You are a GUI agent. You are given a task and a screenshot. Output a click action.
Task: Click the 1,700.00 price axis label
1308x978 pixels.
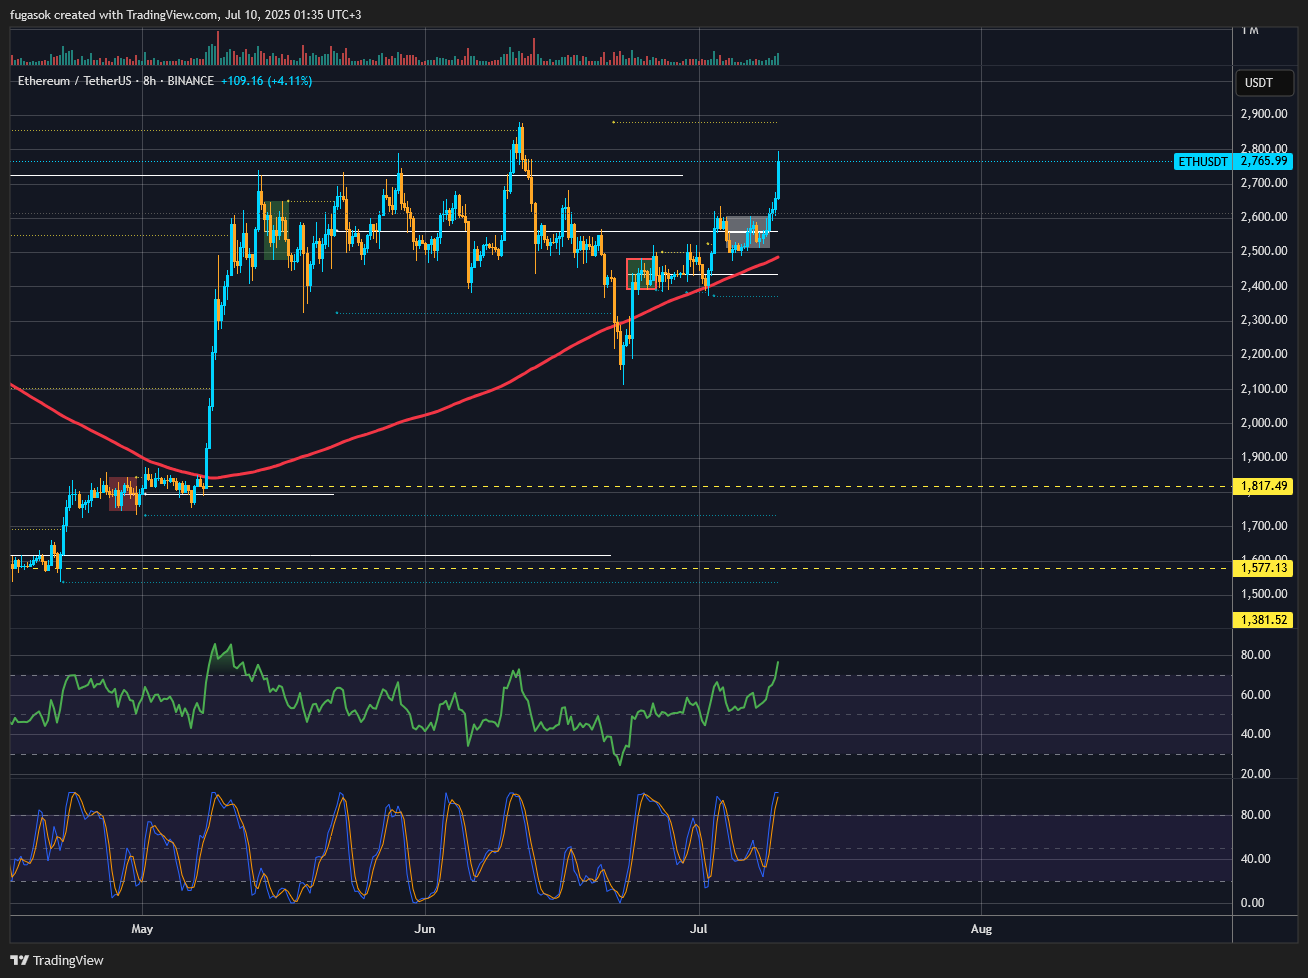1263,526
